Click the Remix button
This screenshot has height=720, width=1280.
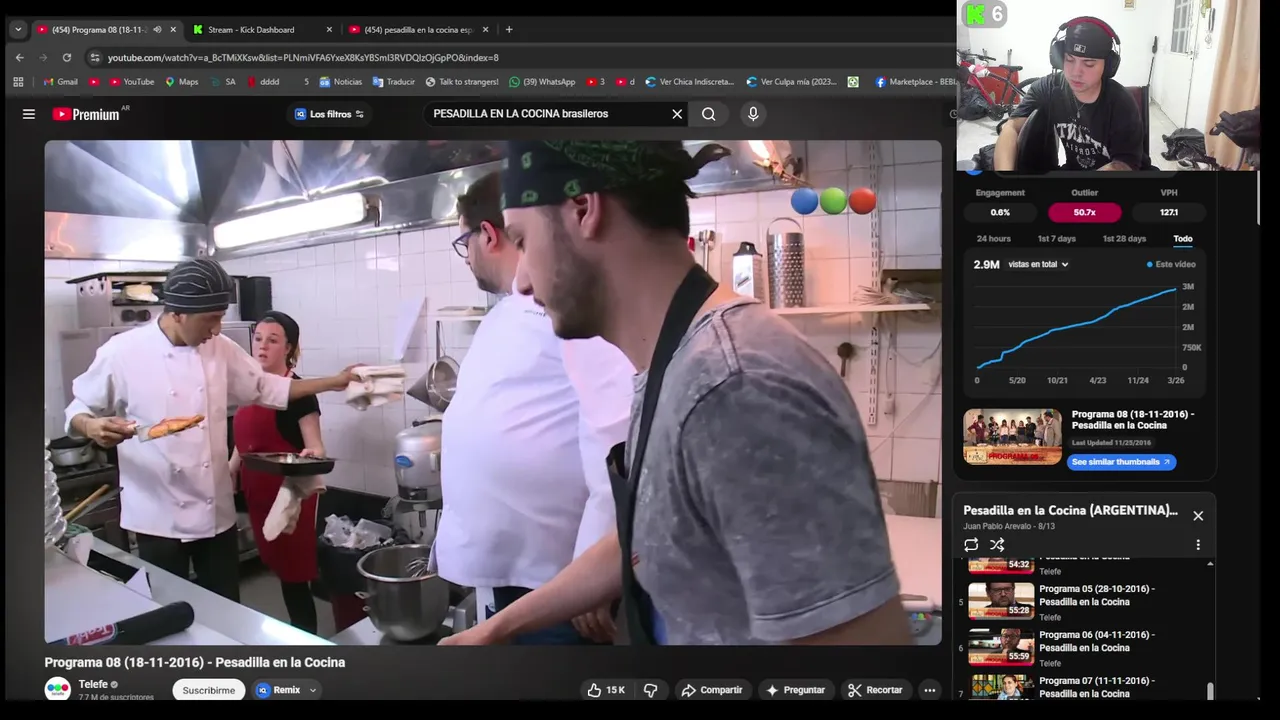279,690
